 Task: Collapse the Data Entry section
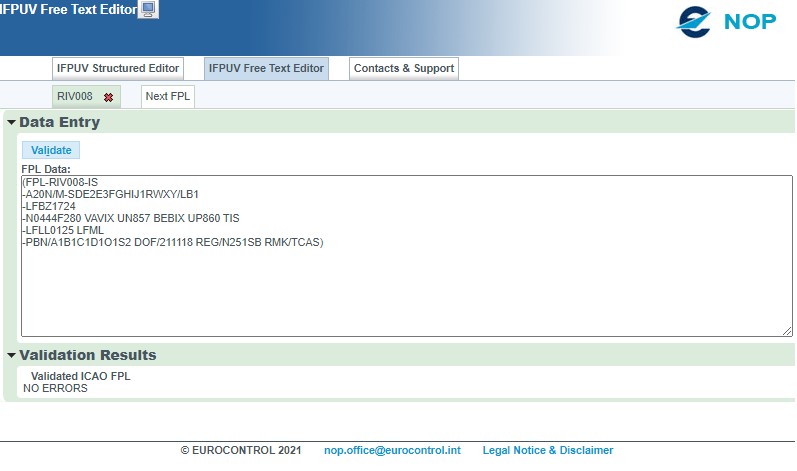(11, 122)
